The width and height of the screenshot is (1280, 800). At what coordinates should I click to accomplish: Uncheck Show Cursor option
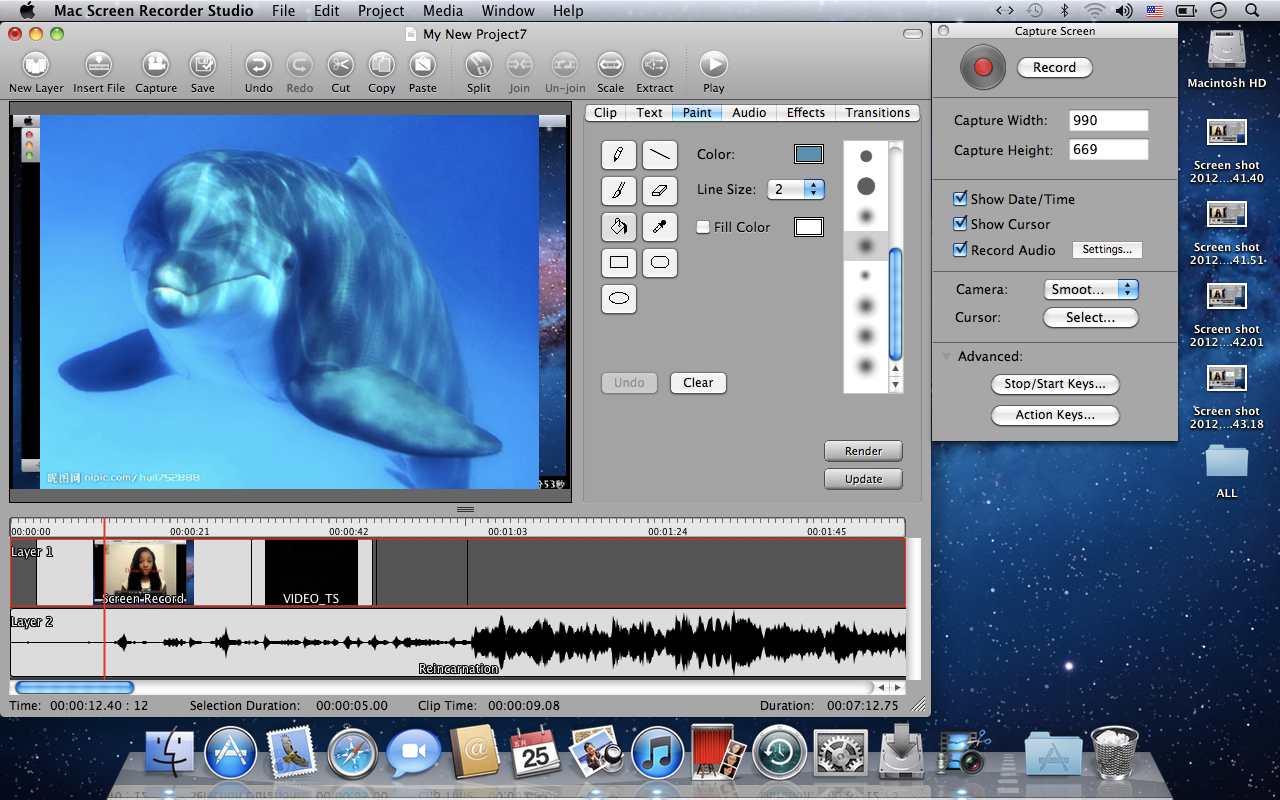tap(960, 224)
